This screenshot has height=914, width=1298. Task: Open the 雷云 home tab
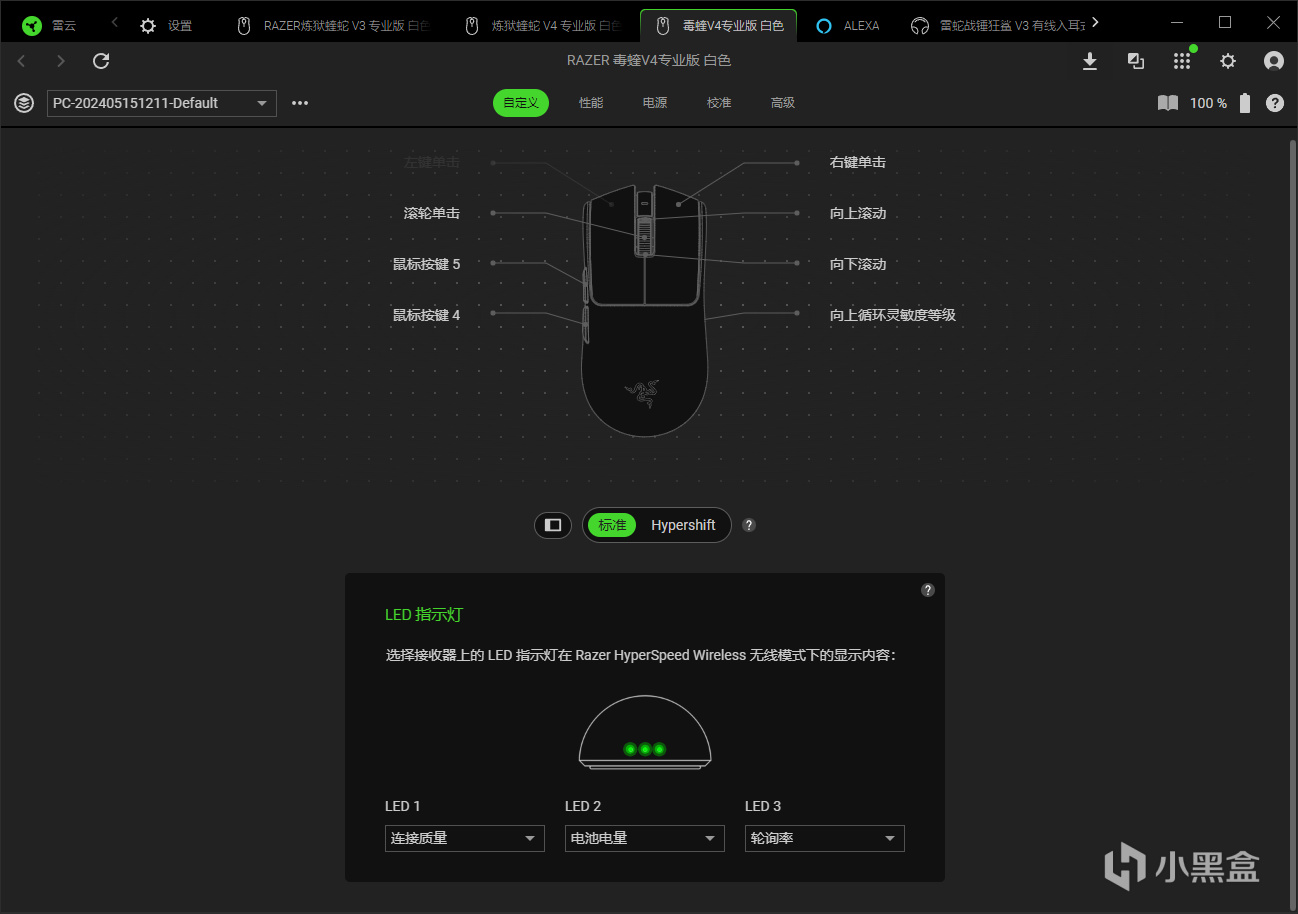click(50, 26)
